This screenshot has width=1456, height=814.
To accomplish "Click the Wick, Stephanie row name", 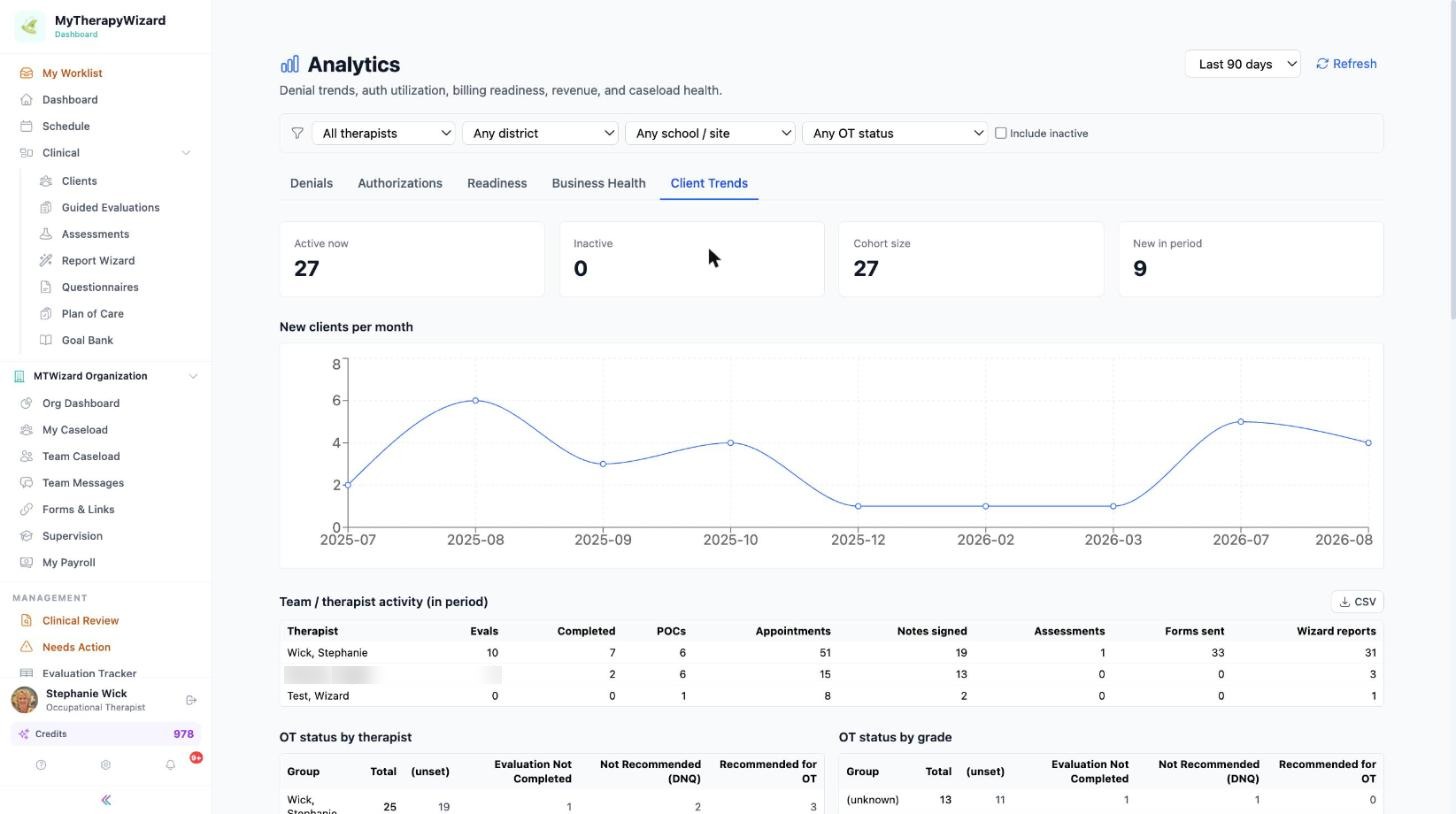I will pos(327,653).
